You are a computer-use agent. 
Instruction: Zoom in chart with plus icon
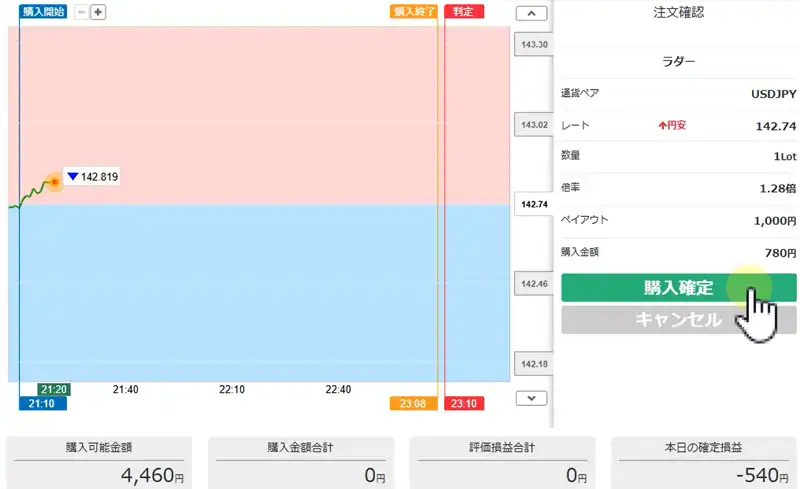click(x=98, y=12)
